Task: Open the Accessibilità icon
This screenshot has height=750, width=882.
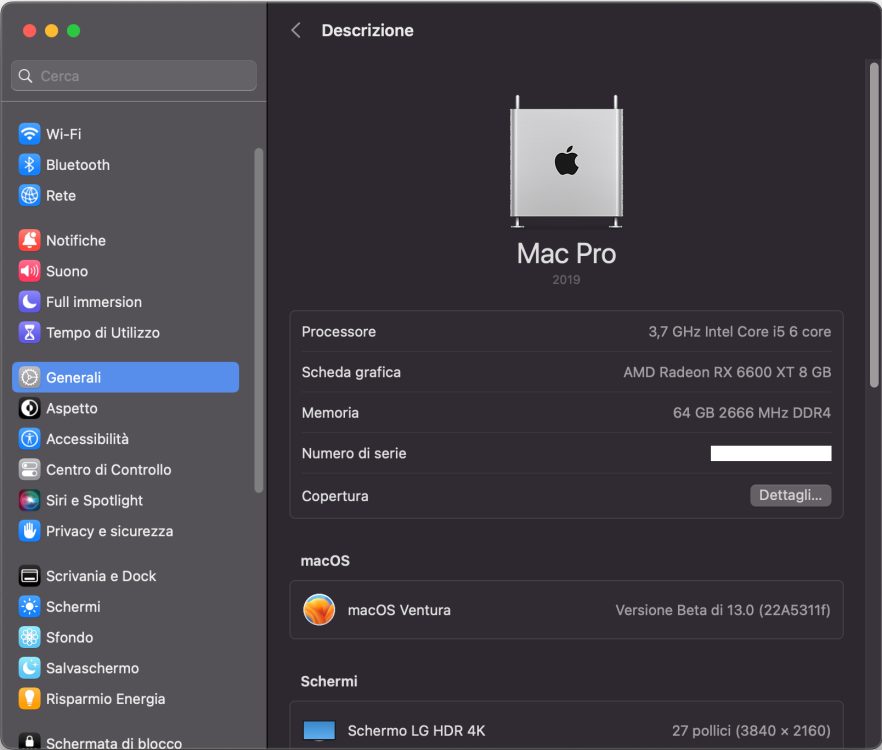Action: [x=29, y=439]
